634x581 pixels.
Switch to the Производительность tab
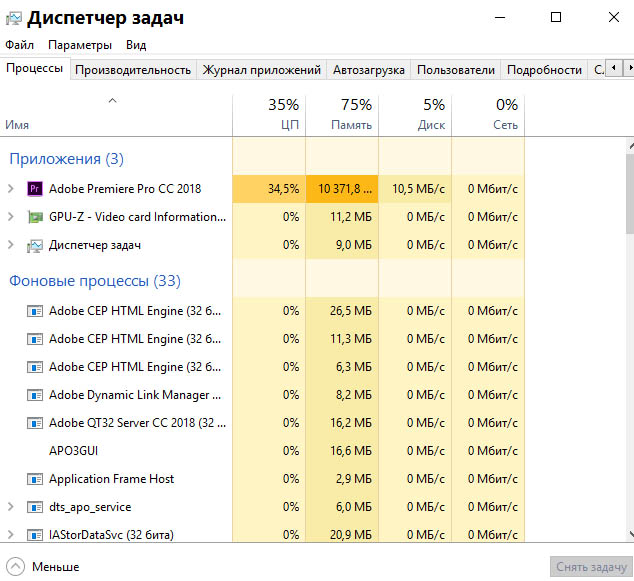133,70
